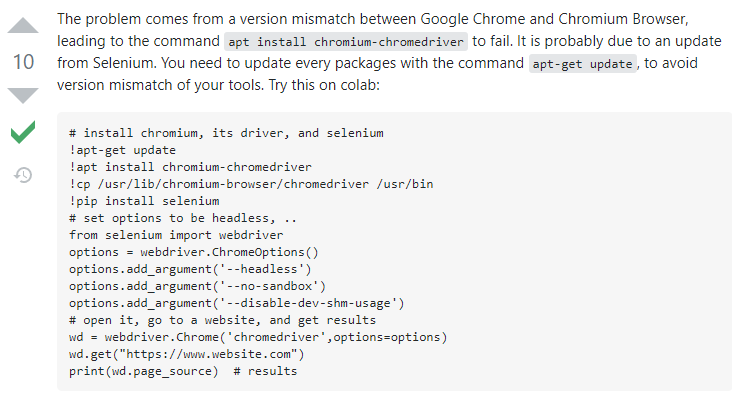
Task: Click inline code 'apt install chromium-chromedriver'
Action: tap(346, 42)
